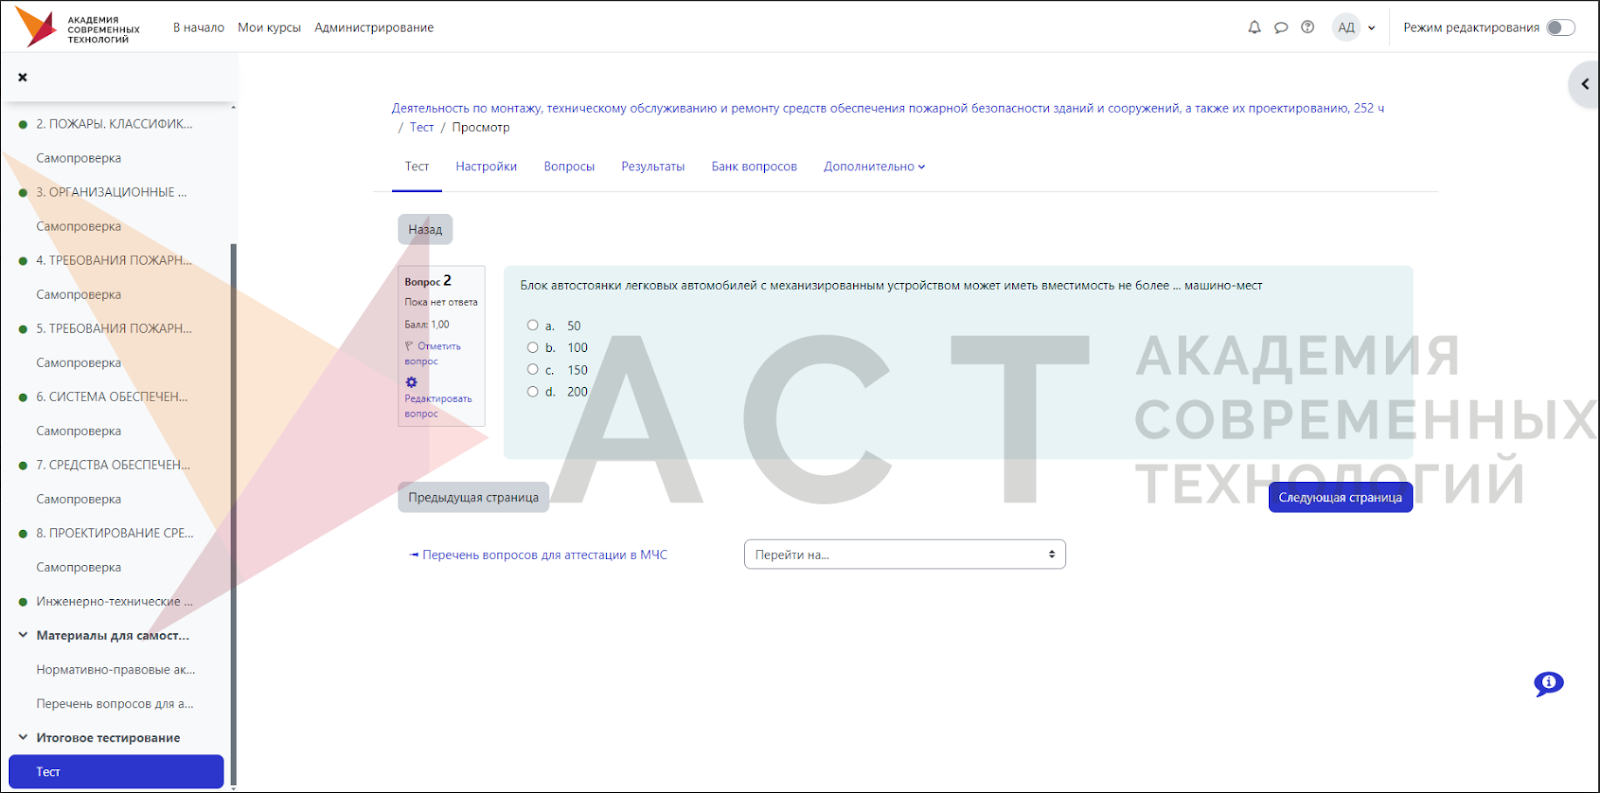Switch to the Тест tab

click(417, 167)
